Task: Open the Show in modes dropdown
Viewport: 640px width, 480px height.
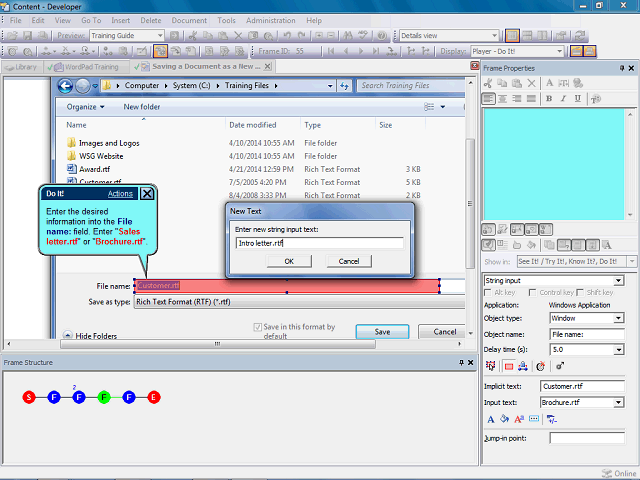Action: tap(632, 261)
